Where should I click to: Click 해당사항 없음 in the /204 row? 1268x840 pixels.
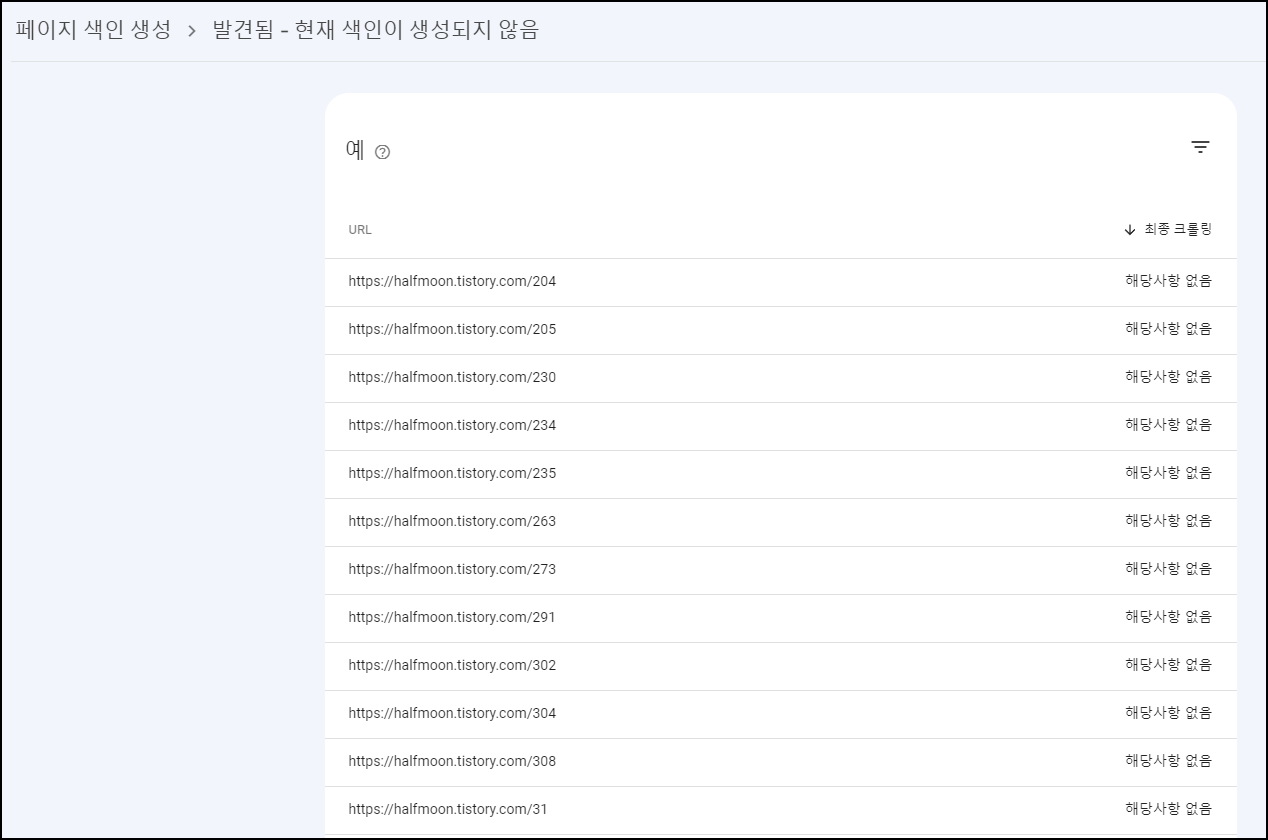pos(1168,281)
